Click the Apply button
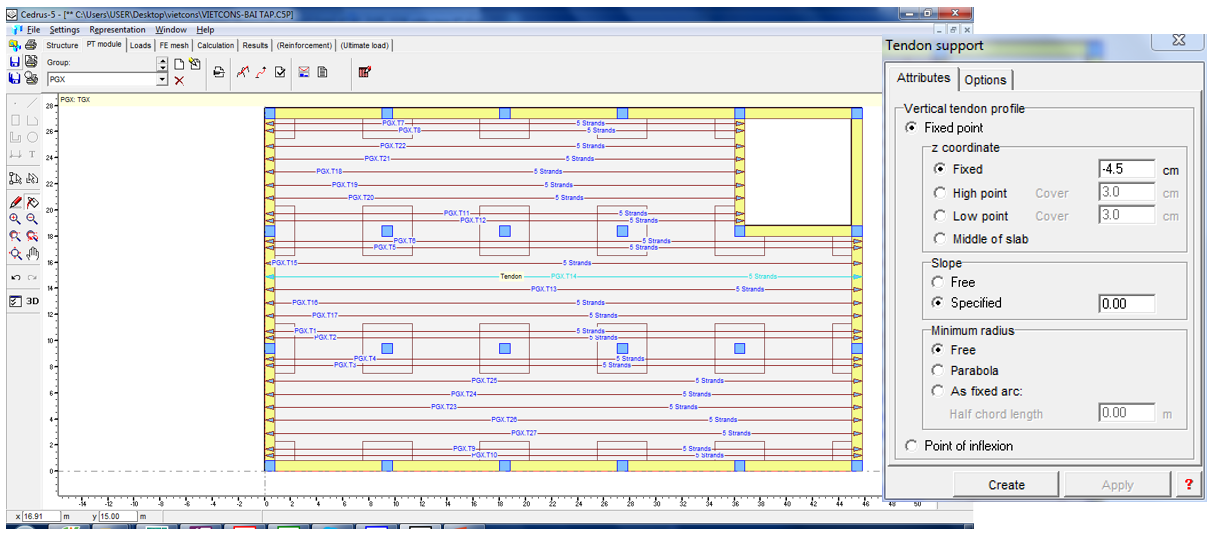This screenshot has width=1213, height=534. coord(1117,485)
